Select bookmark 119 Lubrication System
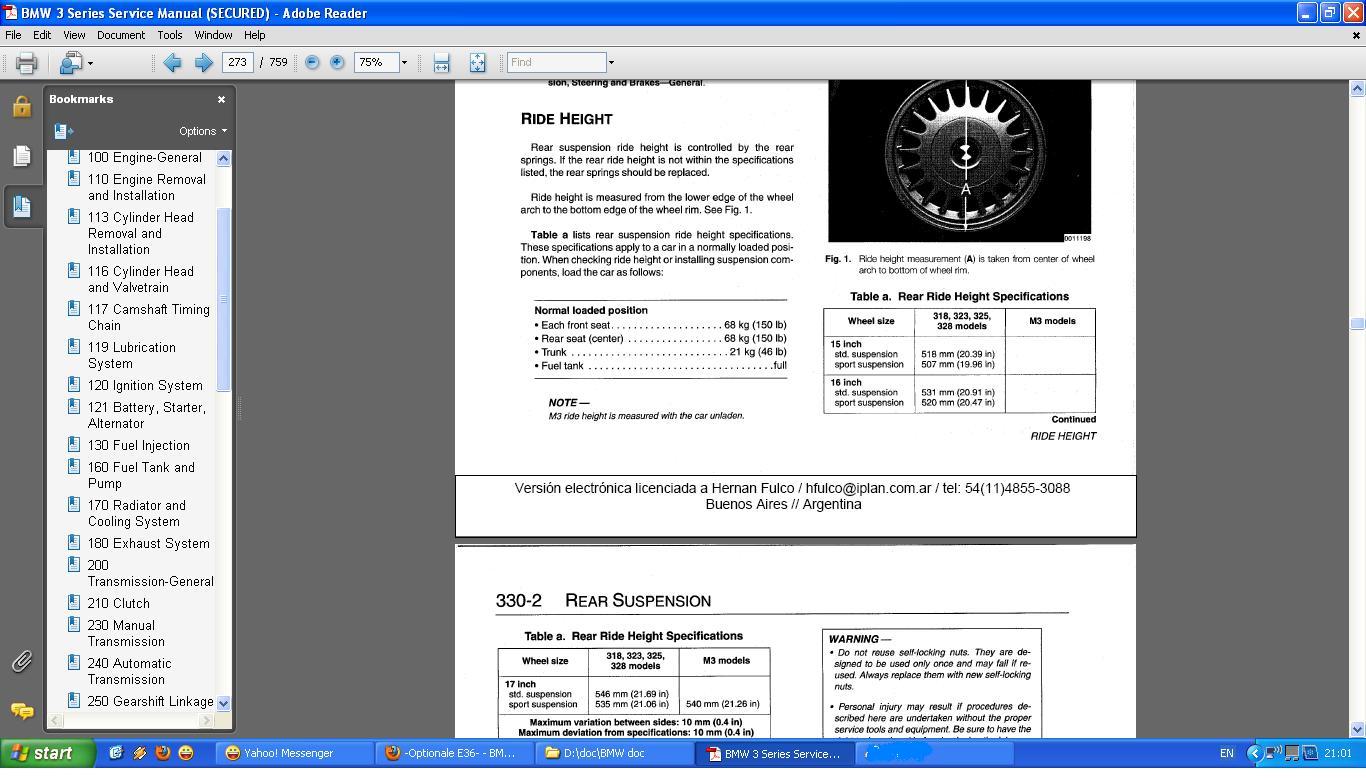The height and width of the screenshot is (778, 1366). pyautogui.click(x=132, y=355)
